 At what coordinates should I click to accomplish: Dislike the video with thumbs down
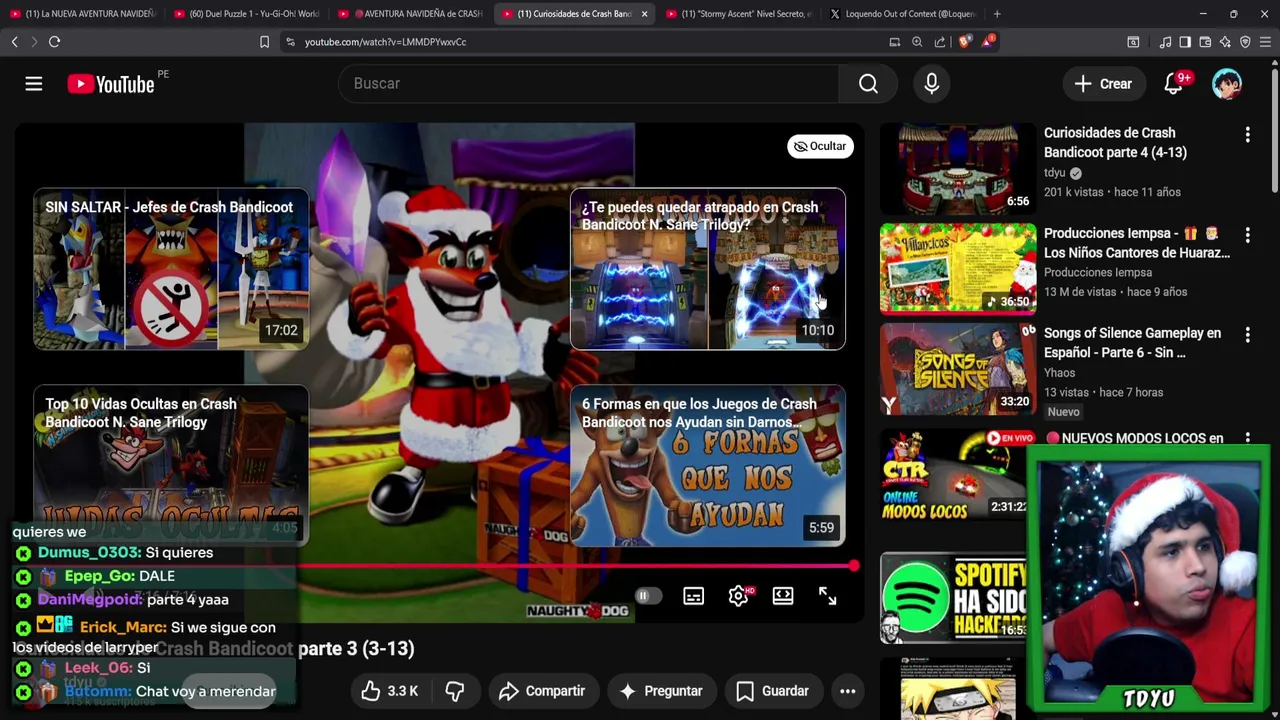point(455,691)
